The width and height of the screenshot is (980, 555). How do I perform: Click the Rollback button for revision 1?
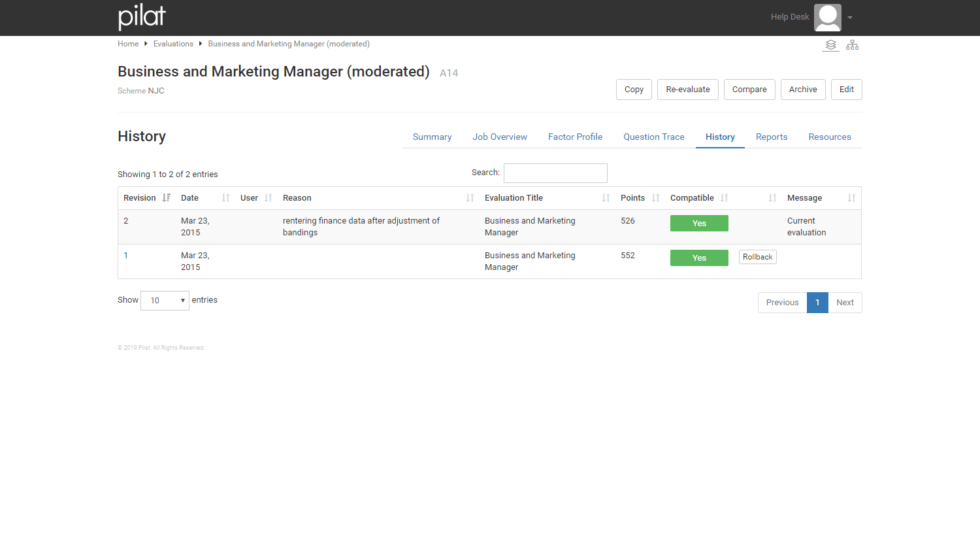click(758, 257)
